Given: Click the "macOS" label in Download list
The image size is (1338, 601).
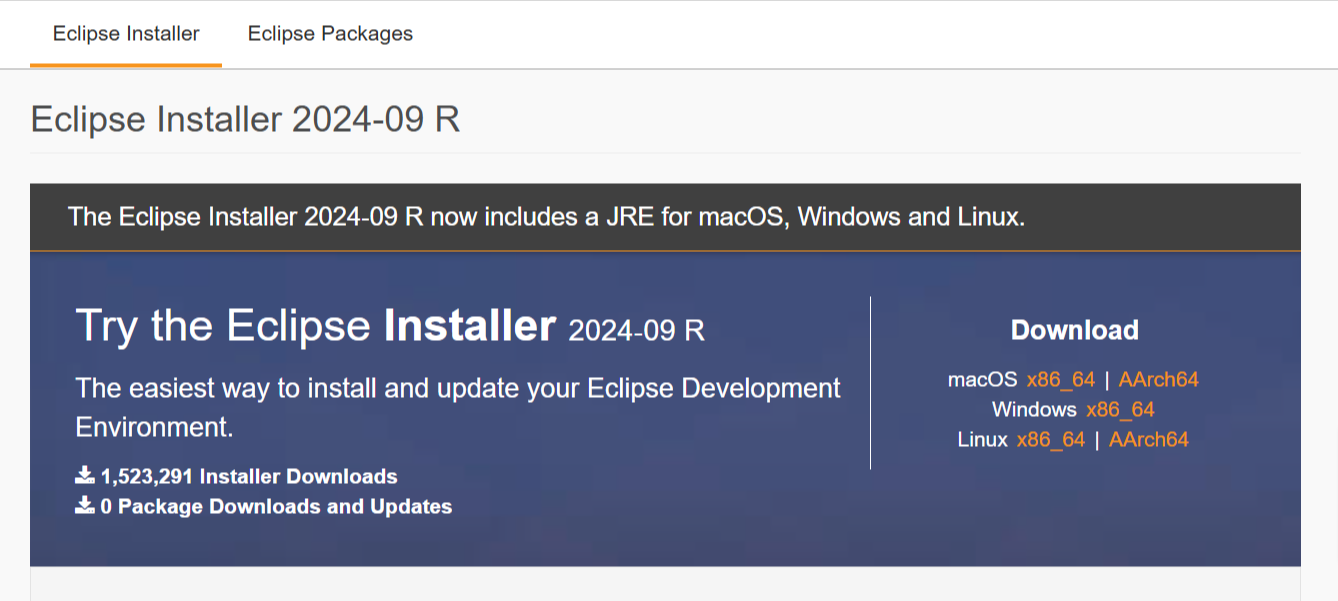Looking at the screenshot, I should [982, 380].
